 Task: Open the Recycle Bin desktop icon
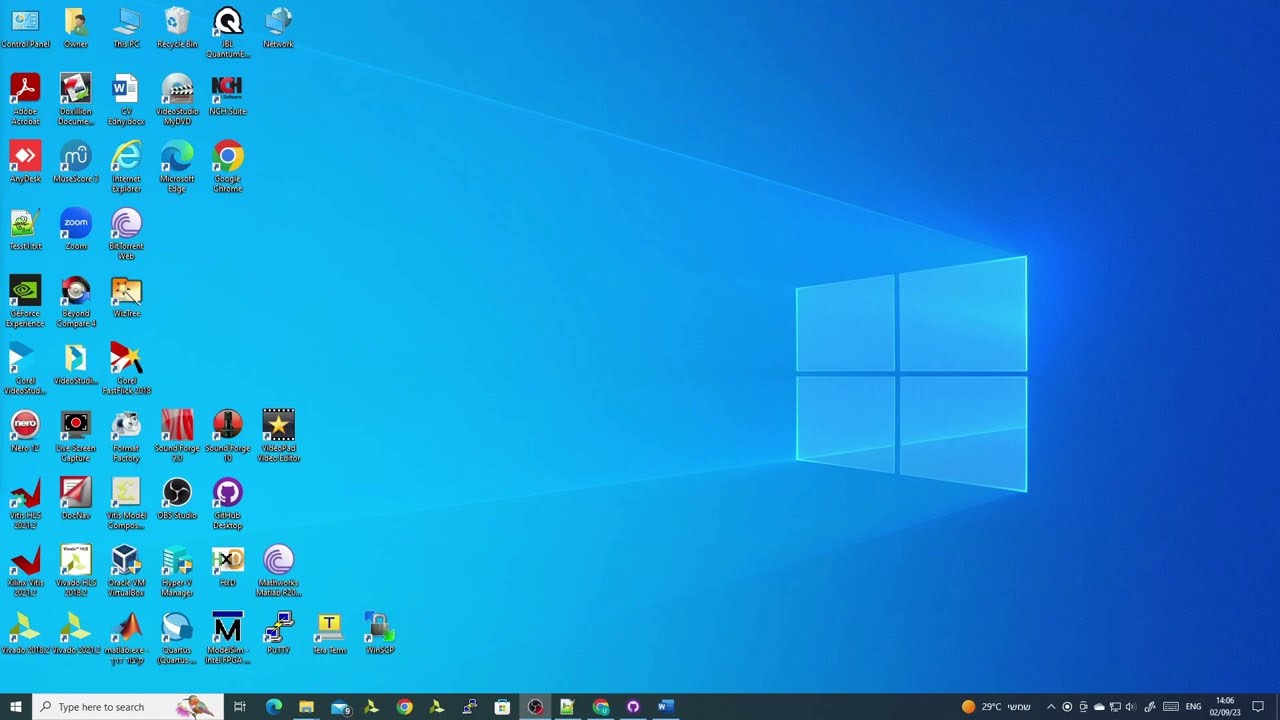click(x=177, y=28)
